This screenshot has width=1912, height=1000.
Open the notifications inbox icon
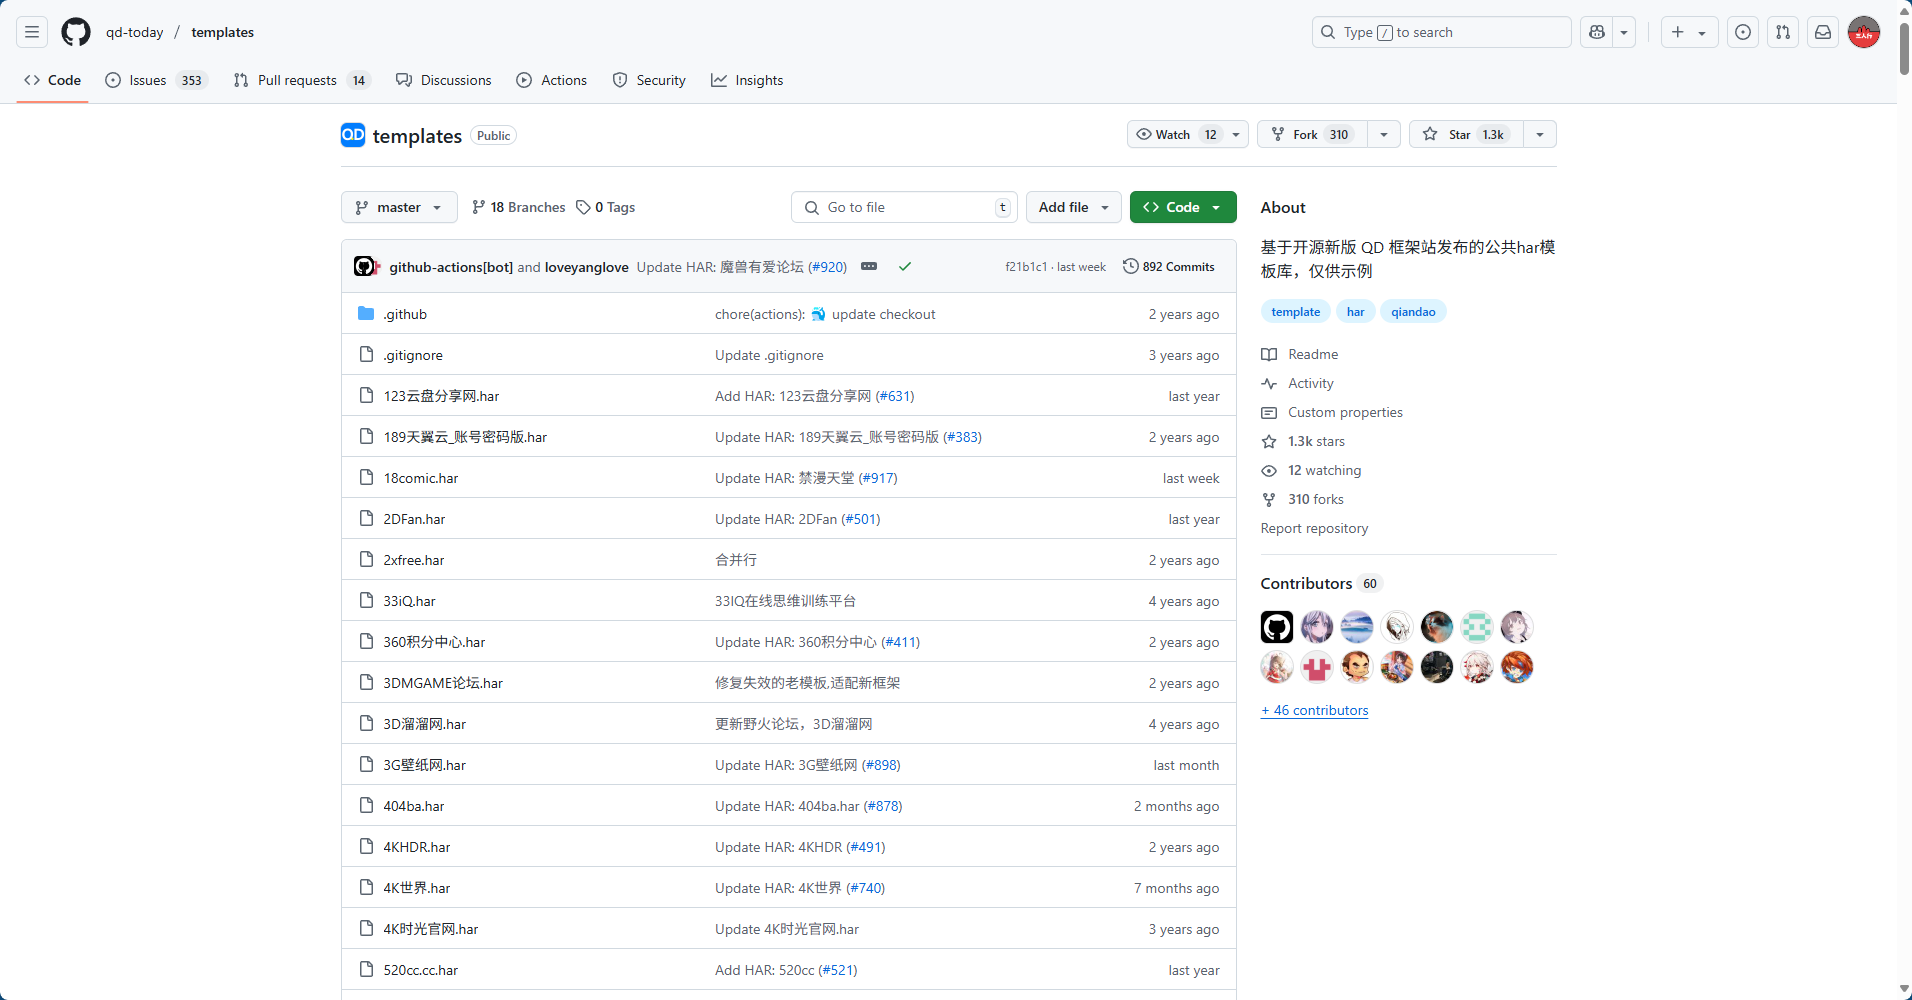(1823, 32)
